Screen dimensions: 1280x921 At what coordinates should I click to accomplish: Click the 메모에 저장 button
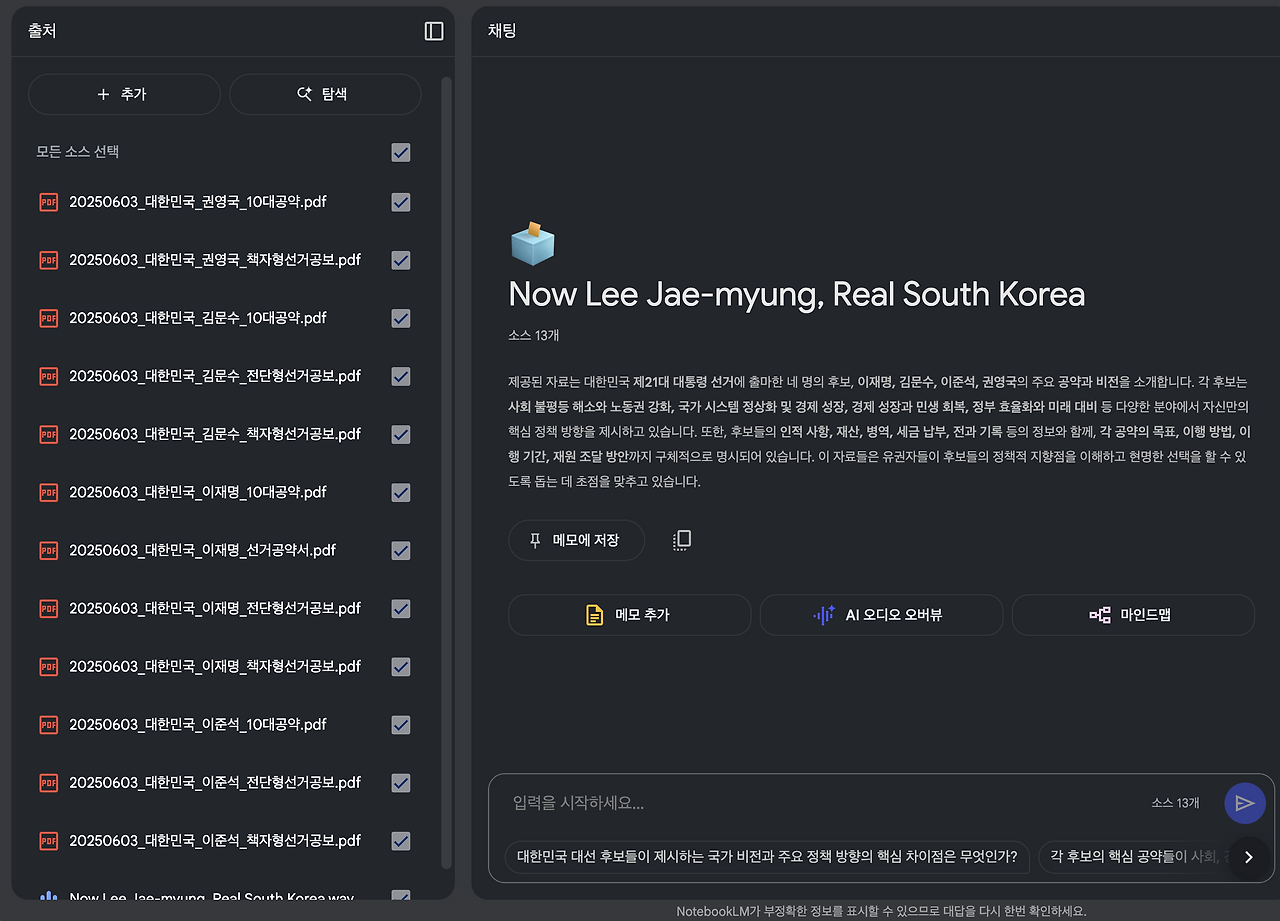pyautogui.click(x=576, y=539)
